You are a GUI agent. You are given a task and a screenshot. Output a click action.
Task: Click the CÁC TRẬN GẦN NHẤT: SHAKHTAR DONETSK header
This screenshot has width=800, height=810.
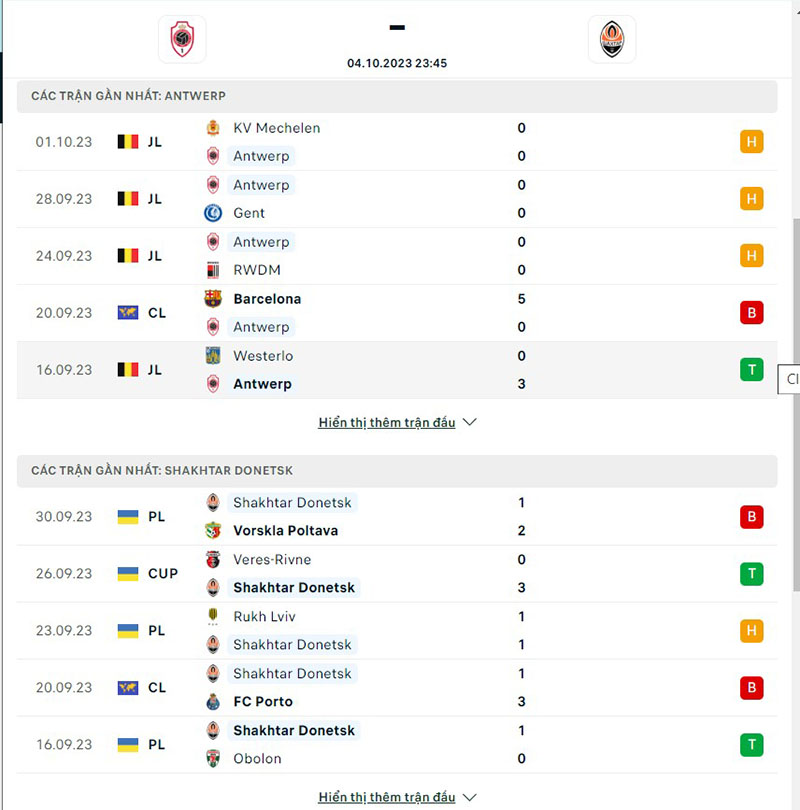click(x=171, y=470)
